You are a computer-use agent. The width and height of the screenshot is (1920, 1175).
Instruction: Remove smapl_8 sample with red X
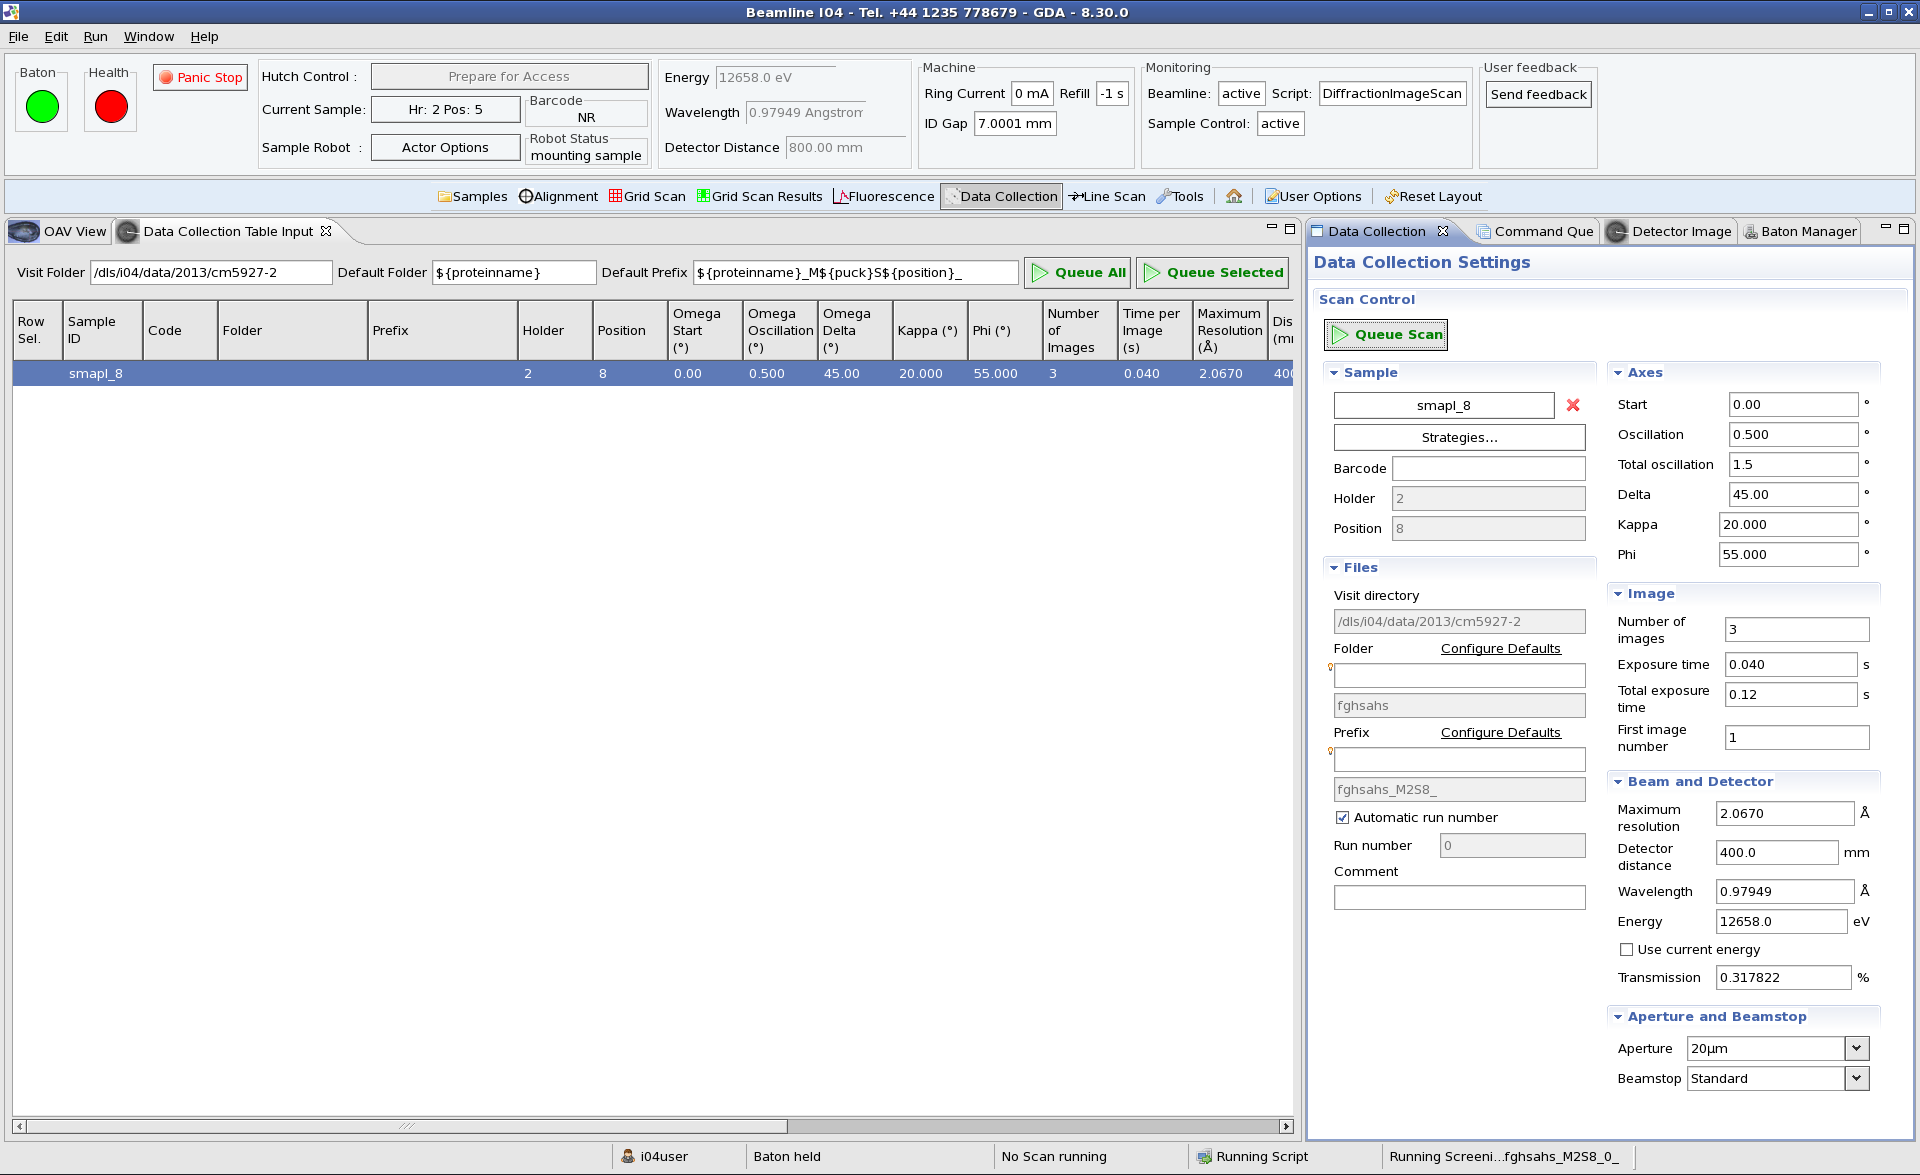pyautogui.click(x=1573, y=405)
